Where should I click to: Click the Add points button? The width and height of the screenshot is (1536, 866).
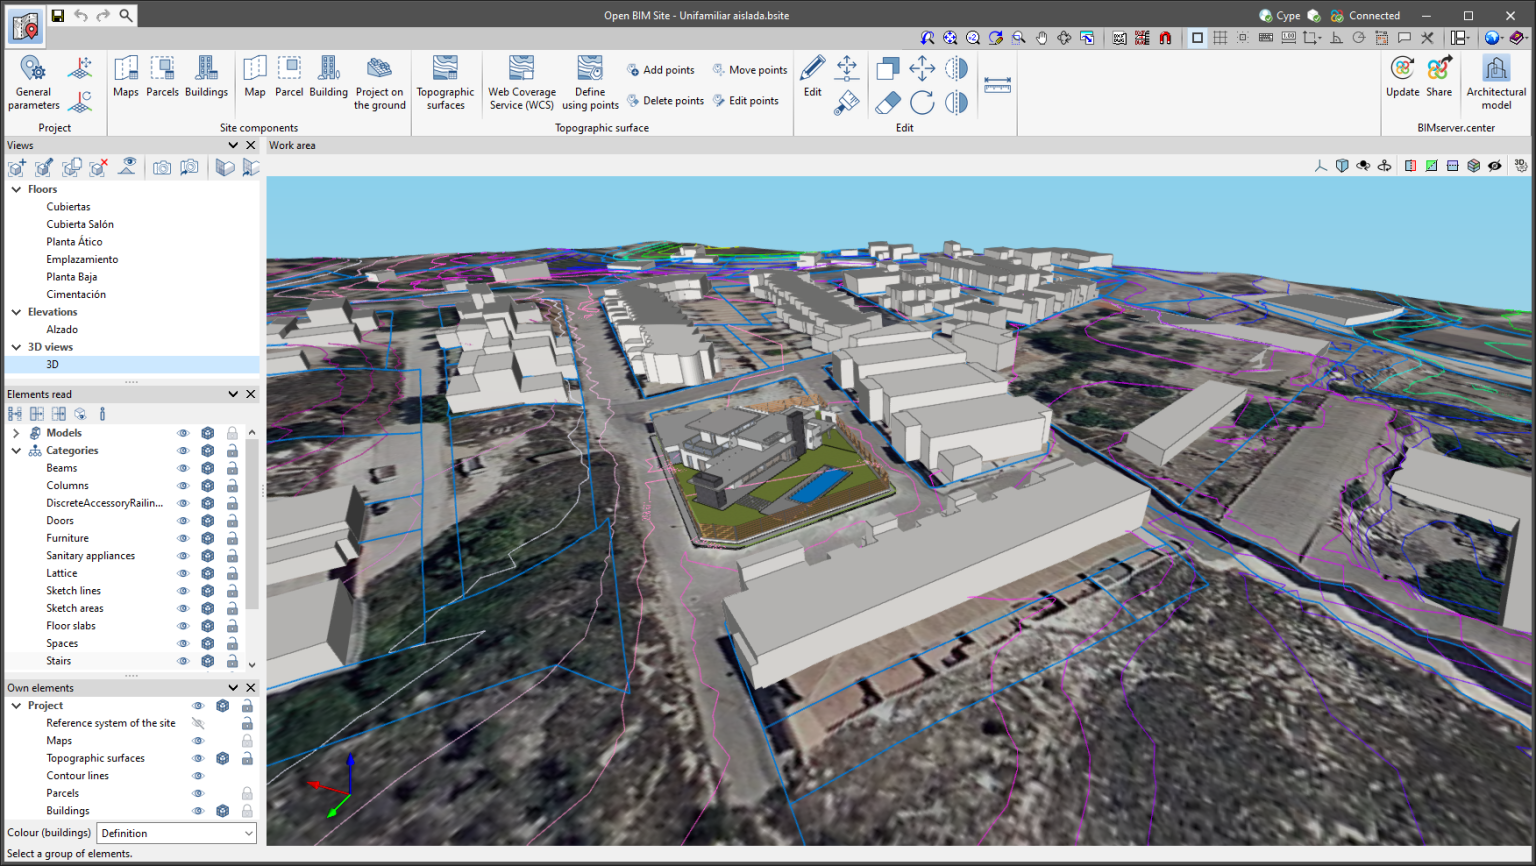click(660, 70)
